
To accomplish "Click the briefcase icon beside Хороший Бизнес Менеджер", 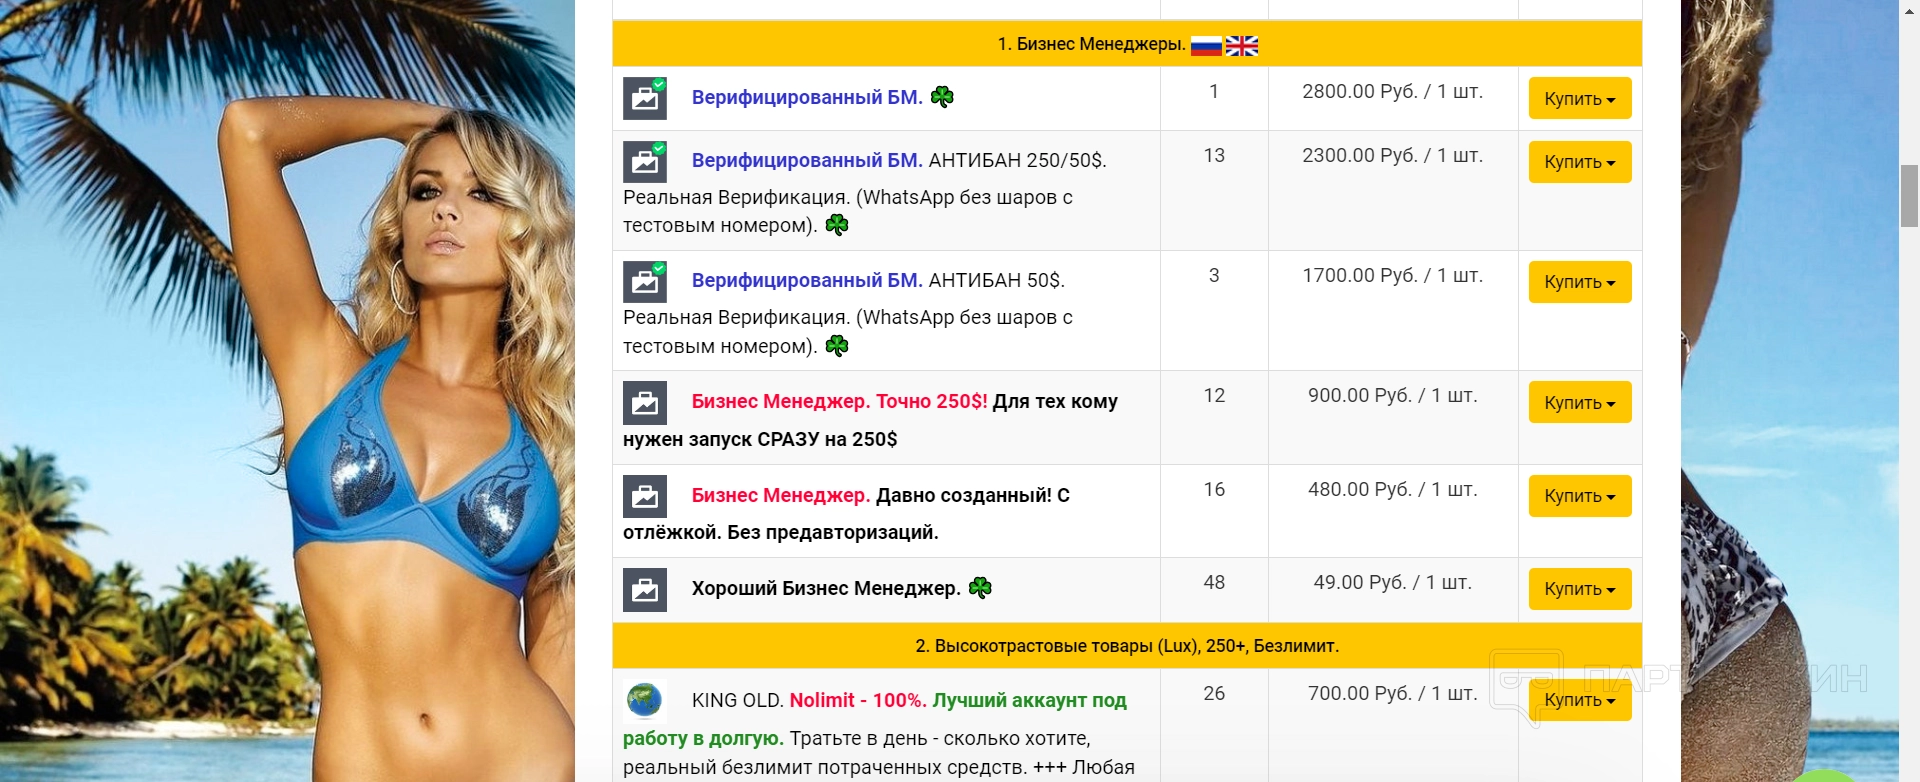I will pos(645,589).
